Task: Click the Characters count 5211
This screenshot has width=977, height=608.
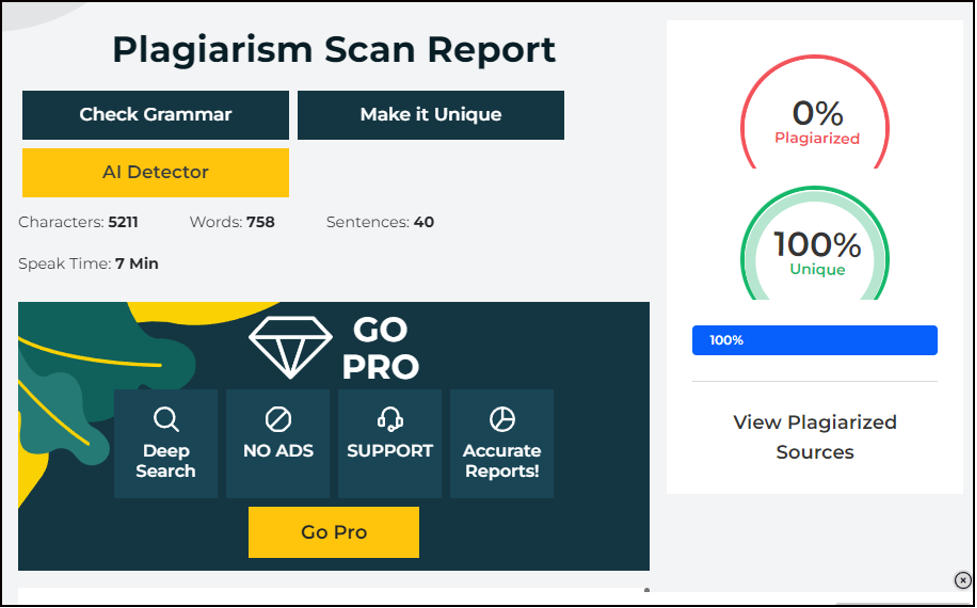Action: tap(123, 222)
